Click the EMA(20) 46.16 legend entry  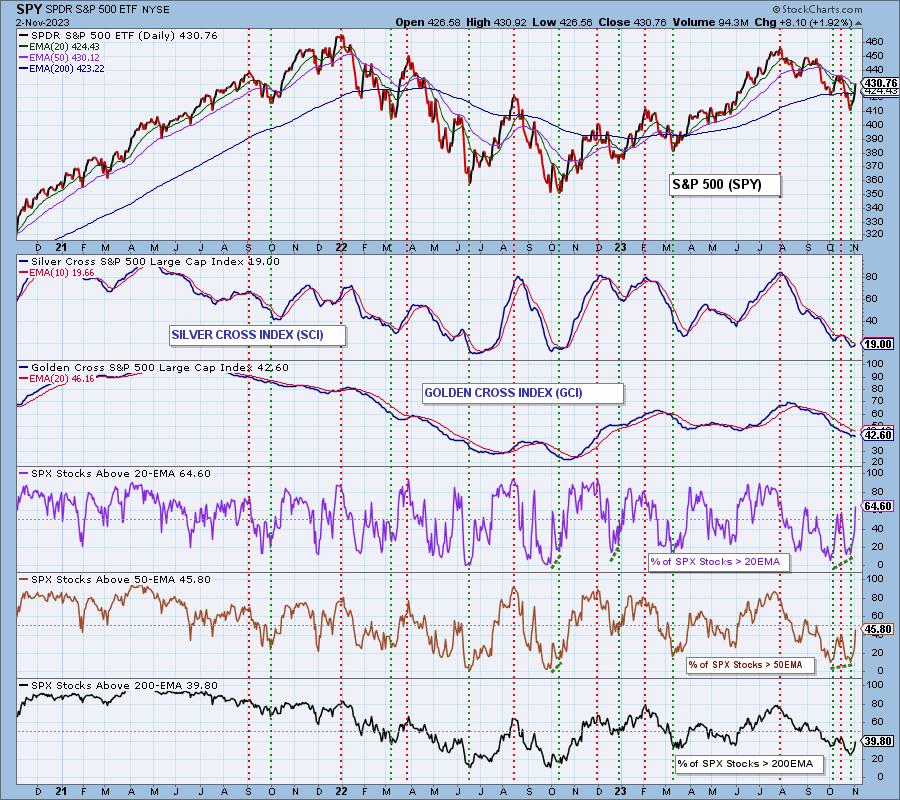point(57,379)
